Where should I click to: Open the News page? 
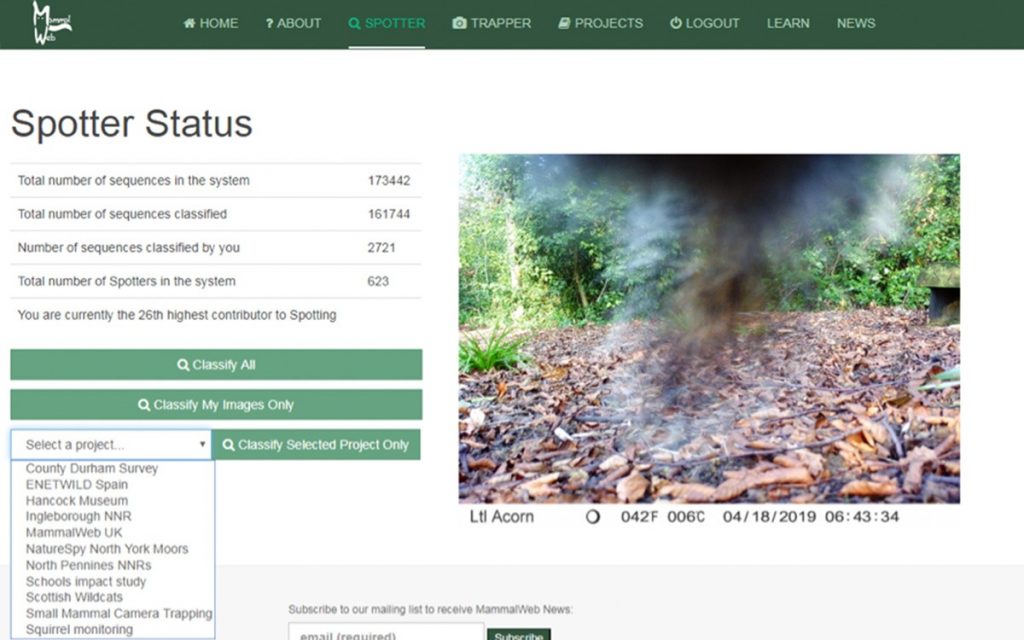pyautogui.click(x=855, y=23)
